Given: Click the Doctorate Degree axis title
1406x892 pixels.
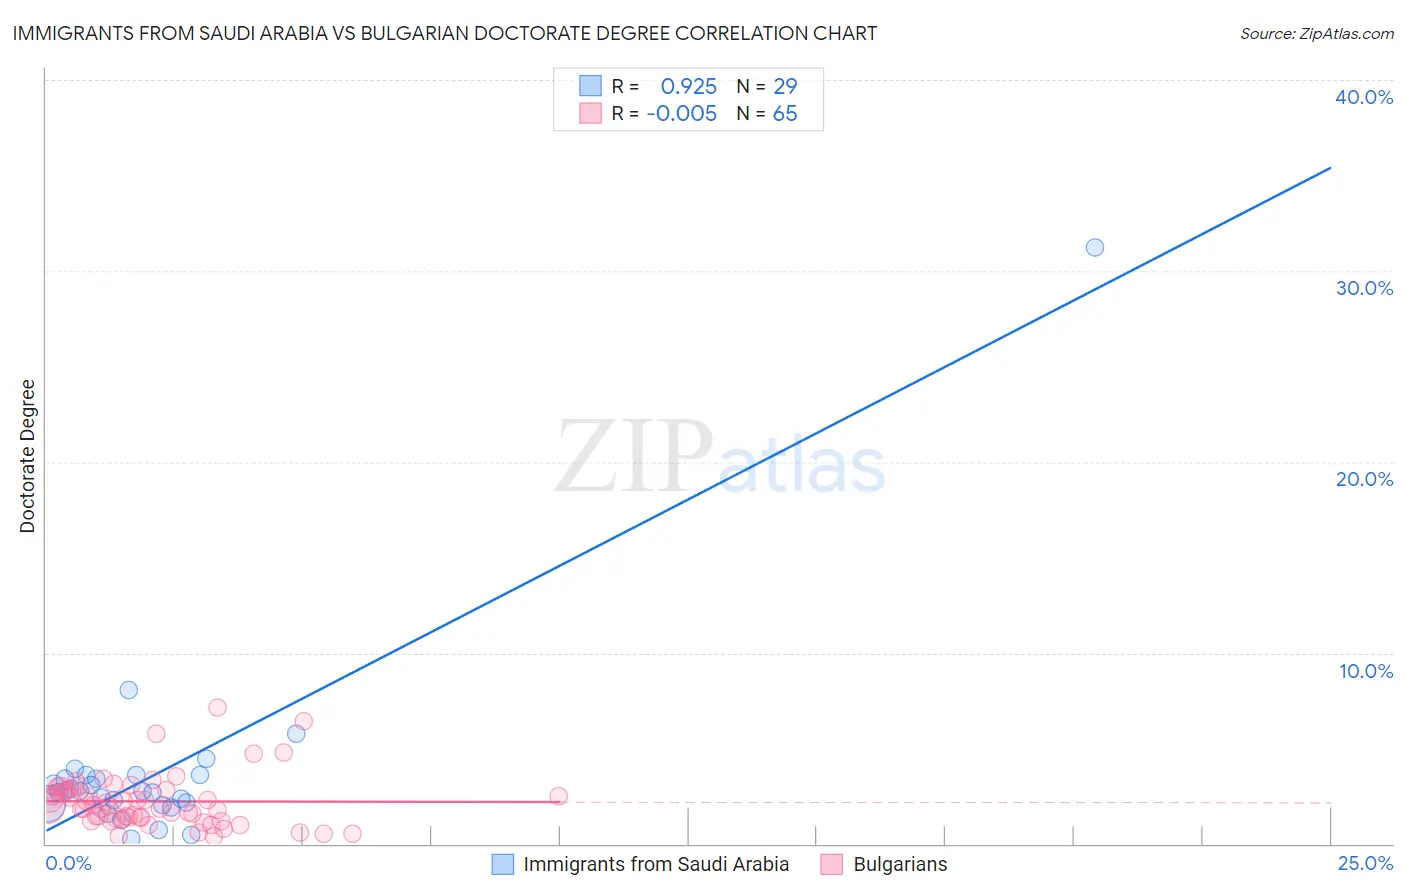Looking at the screenshot, I should pos(27,456).
